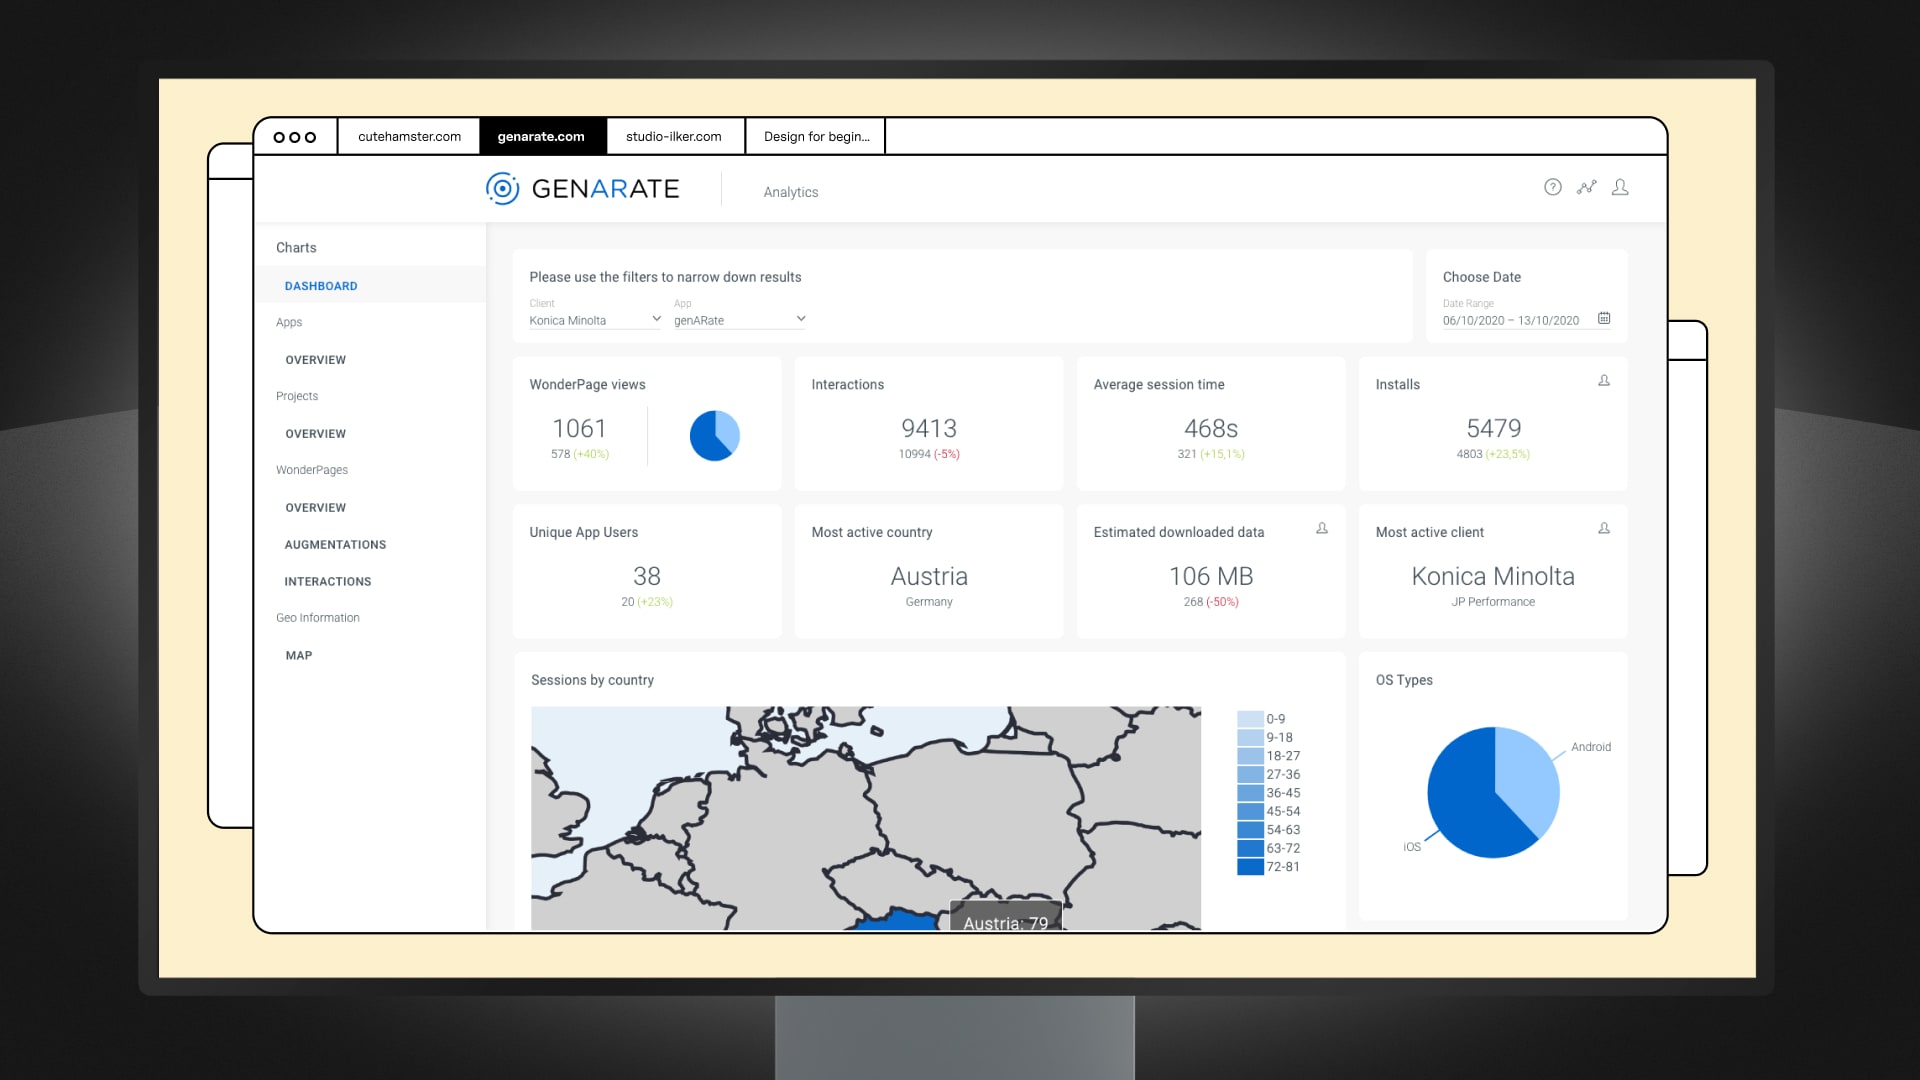
Task: Click the user icon on Most active client card
Action: [x=1606, y=529]
